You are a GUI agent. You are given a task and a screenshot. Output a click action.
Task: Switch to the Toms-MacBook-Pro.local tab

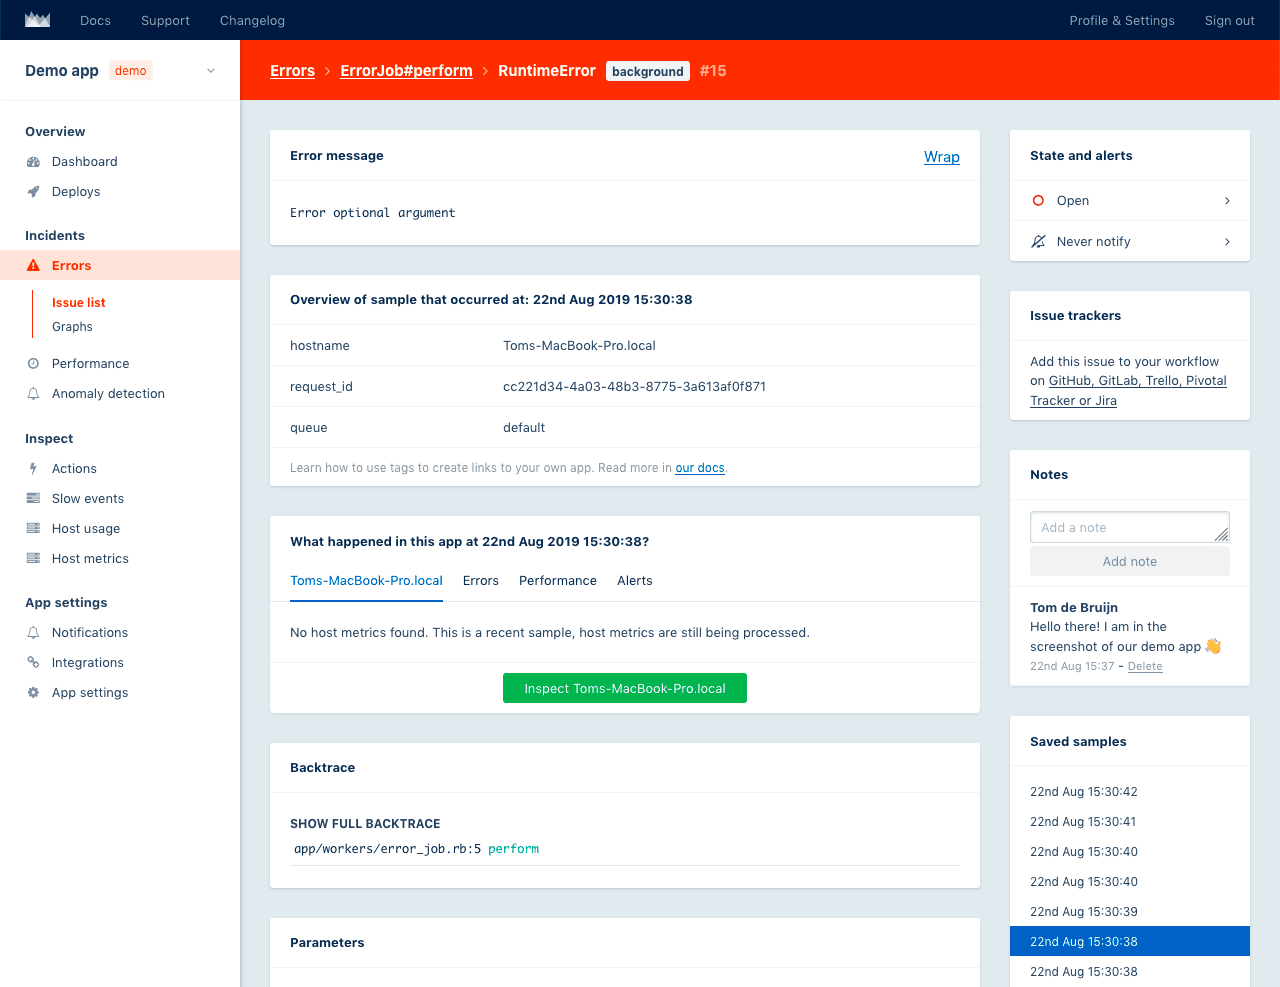click(366, 581)
